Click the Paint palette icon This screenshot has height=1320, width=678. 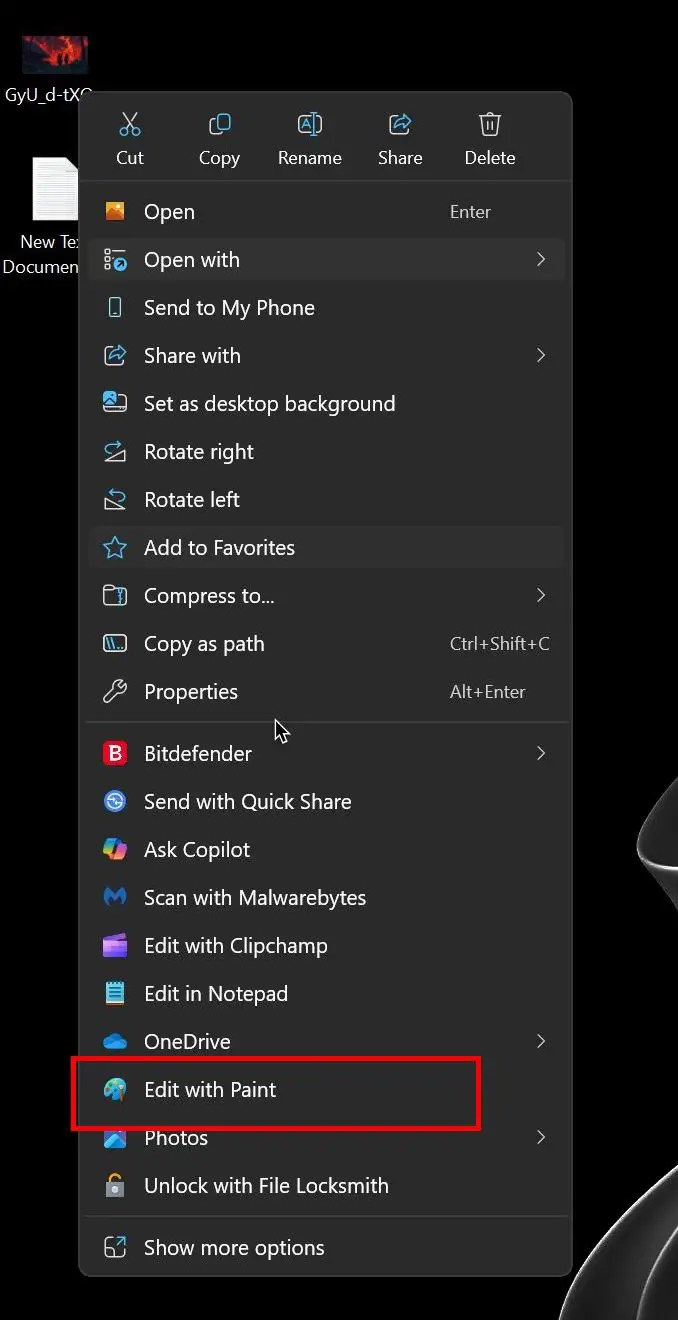115,1090
